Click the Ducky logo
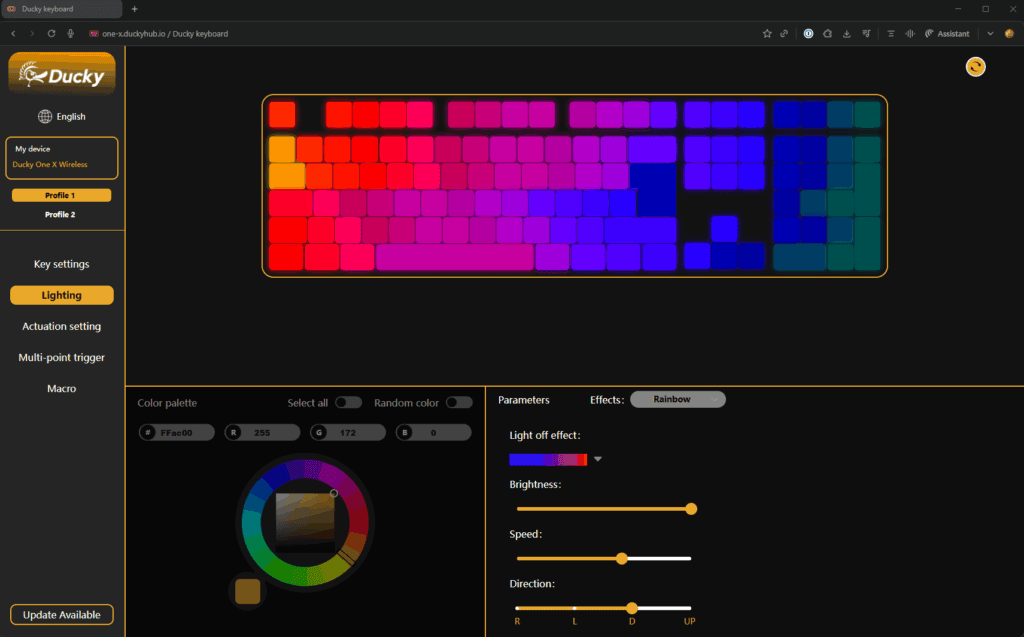This screenshot has height=637, width=1024. [x=62, y=75]
